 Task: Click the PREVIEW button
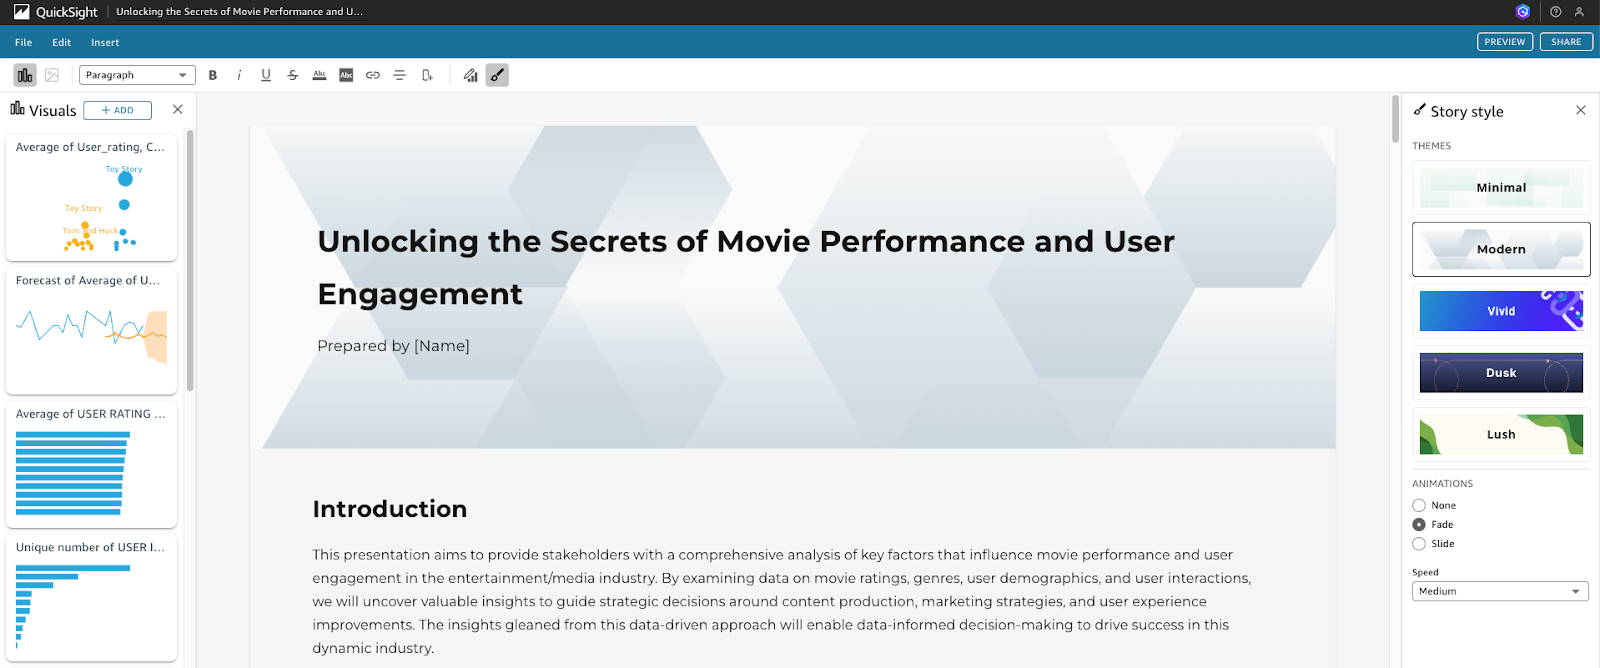click(x=1505, y=42)
